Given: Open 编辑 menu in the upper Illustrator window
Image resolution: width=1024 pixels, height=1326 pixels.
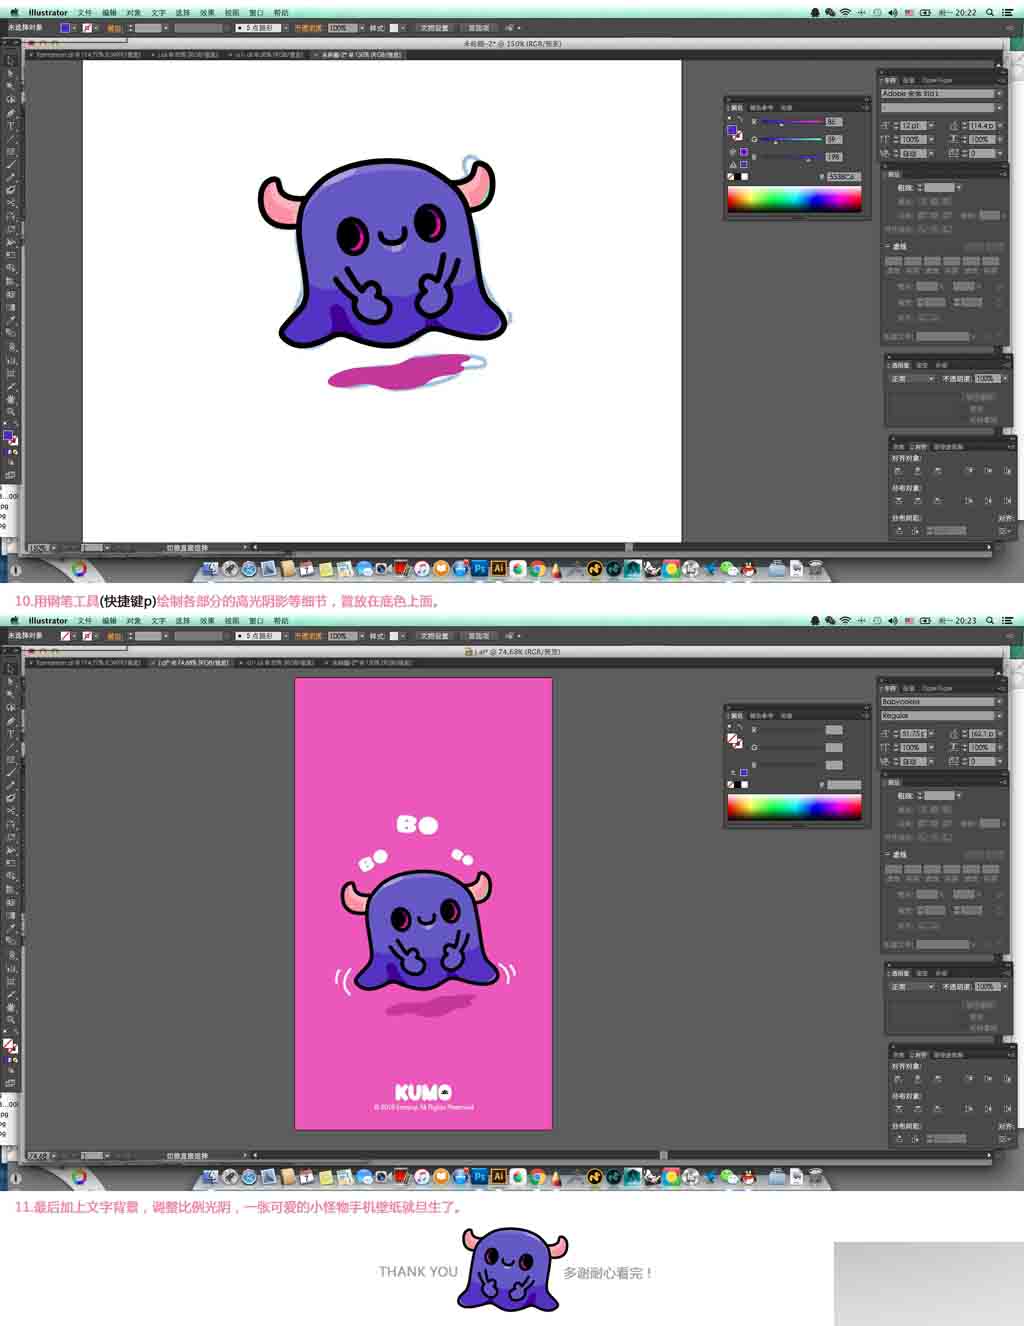Looking at the screenshot, I should coord(110,13).
